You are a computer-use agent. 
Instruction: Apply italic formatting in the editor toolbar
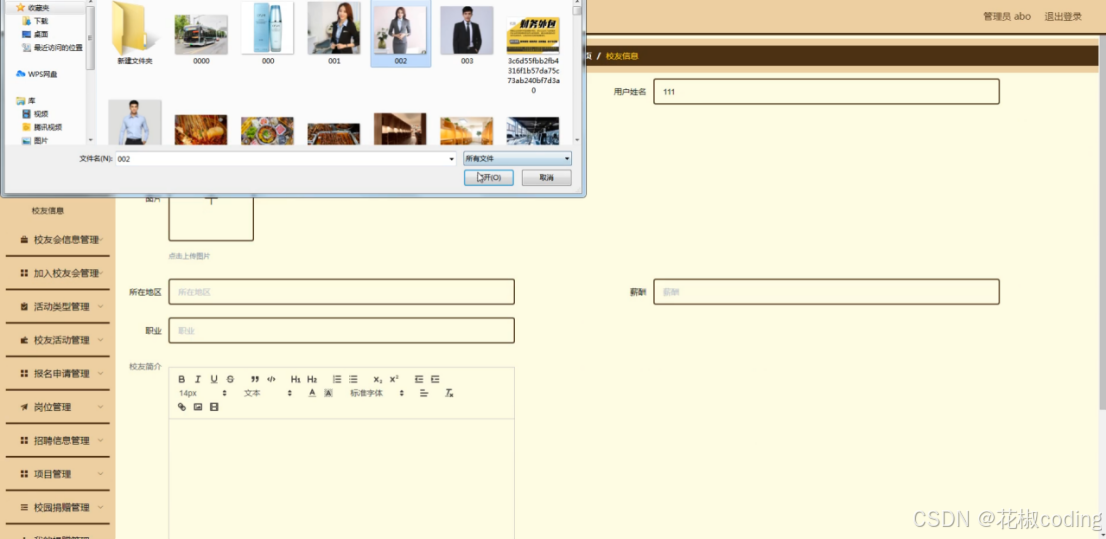[x=198, y=380]
